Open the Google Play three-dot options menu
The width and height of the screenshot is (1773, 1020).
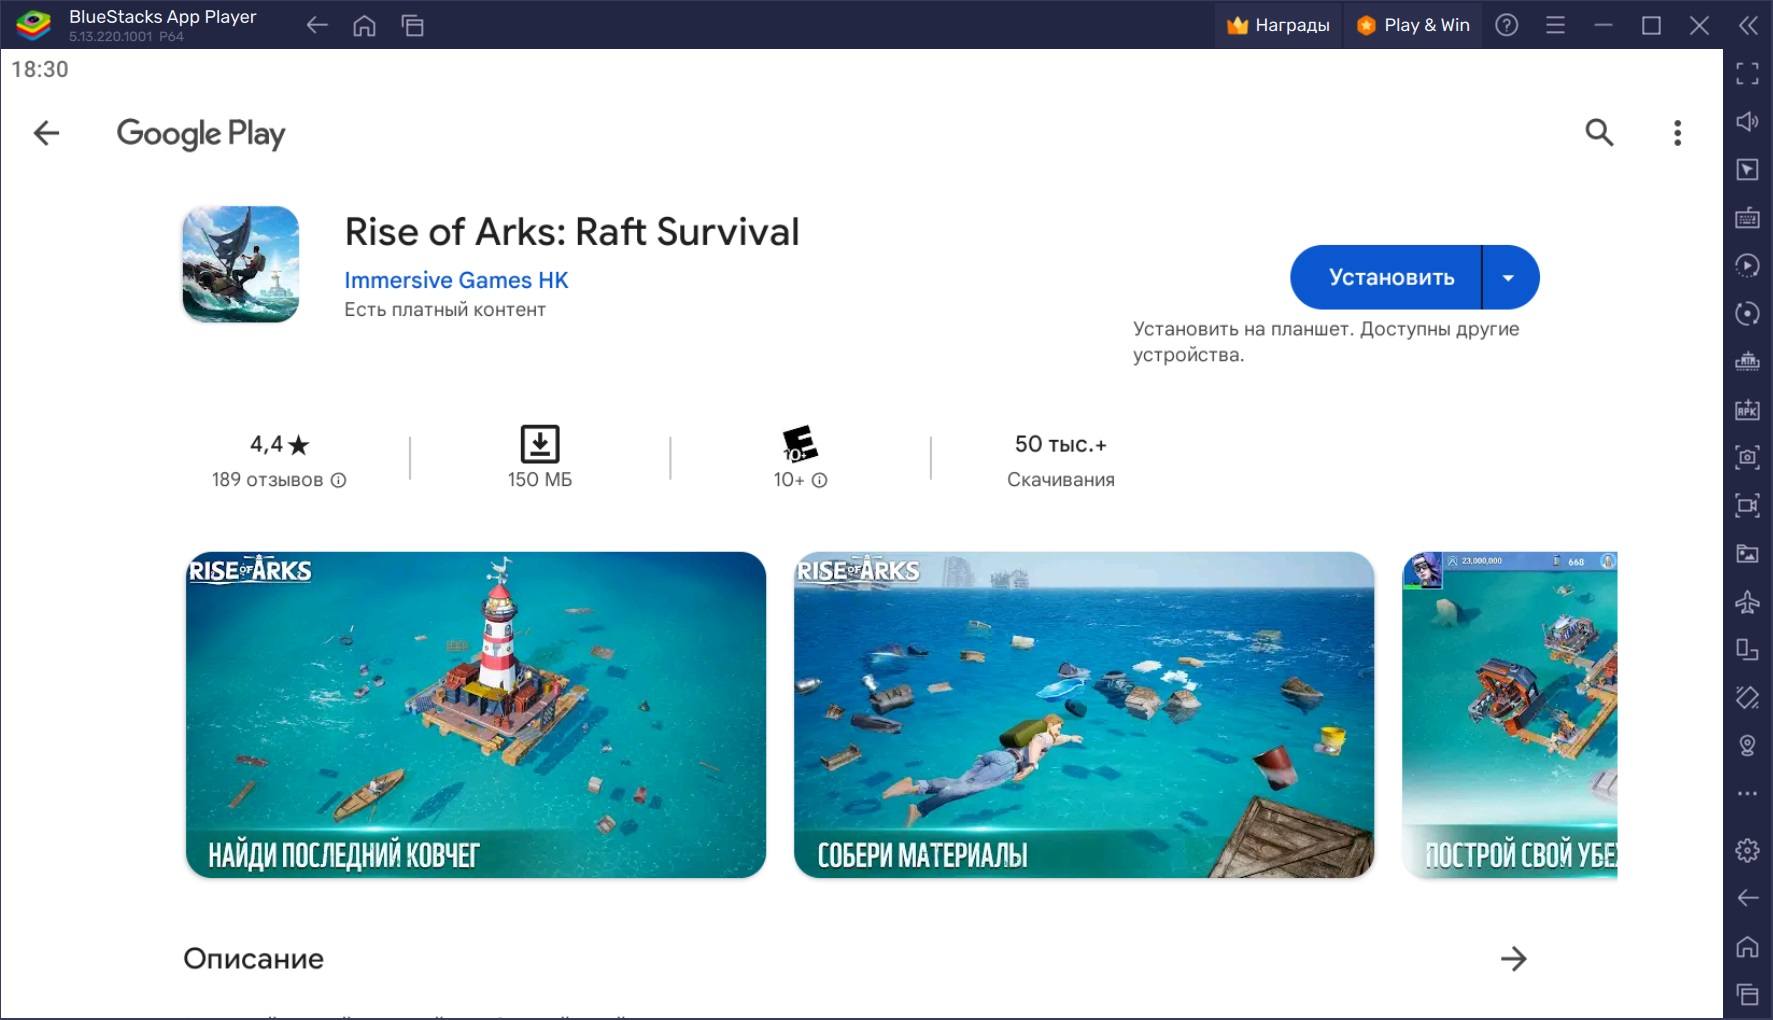pos(1678,133)
